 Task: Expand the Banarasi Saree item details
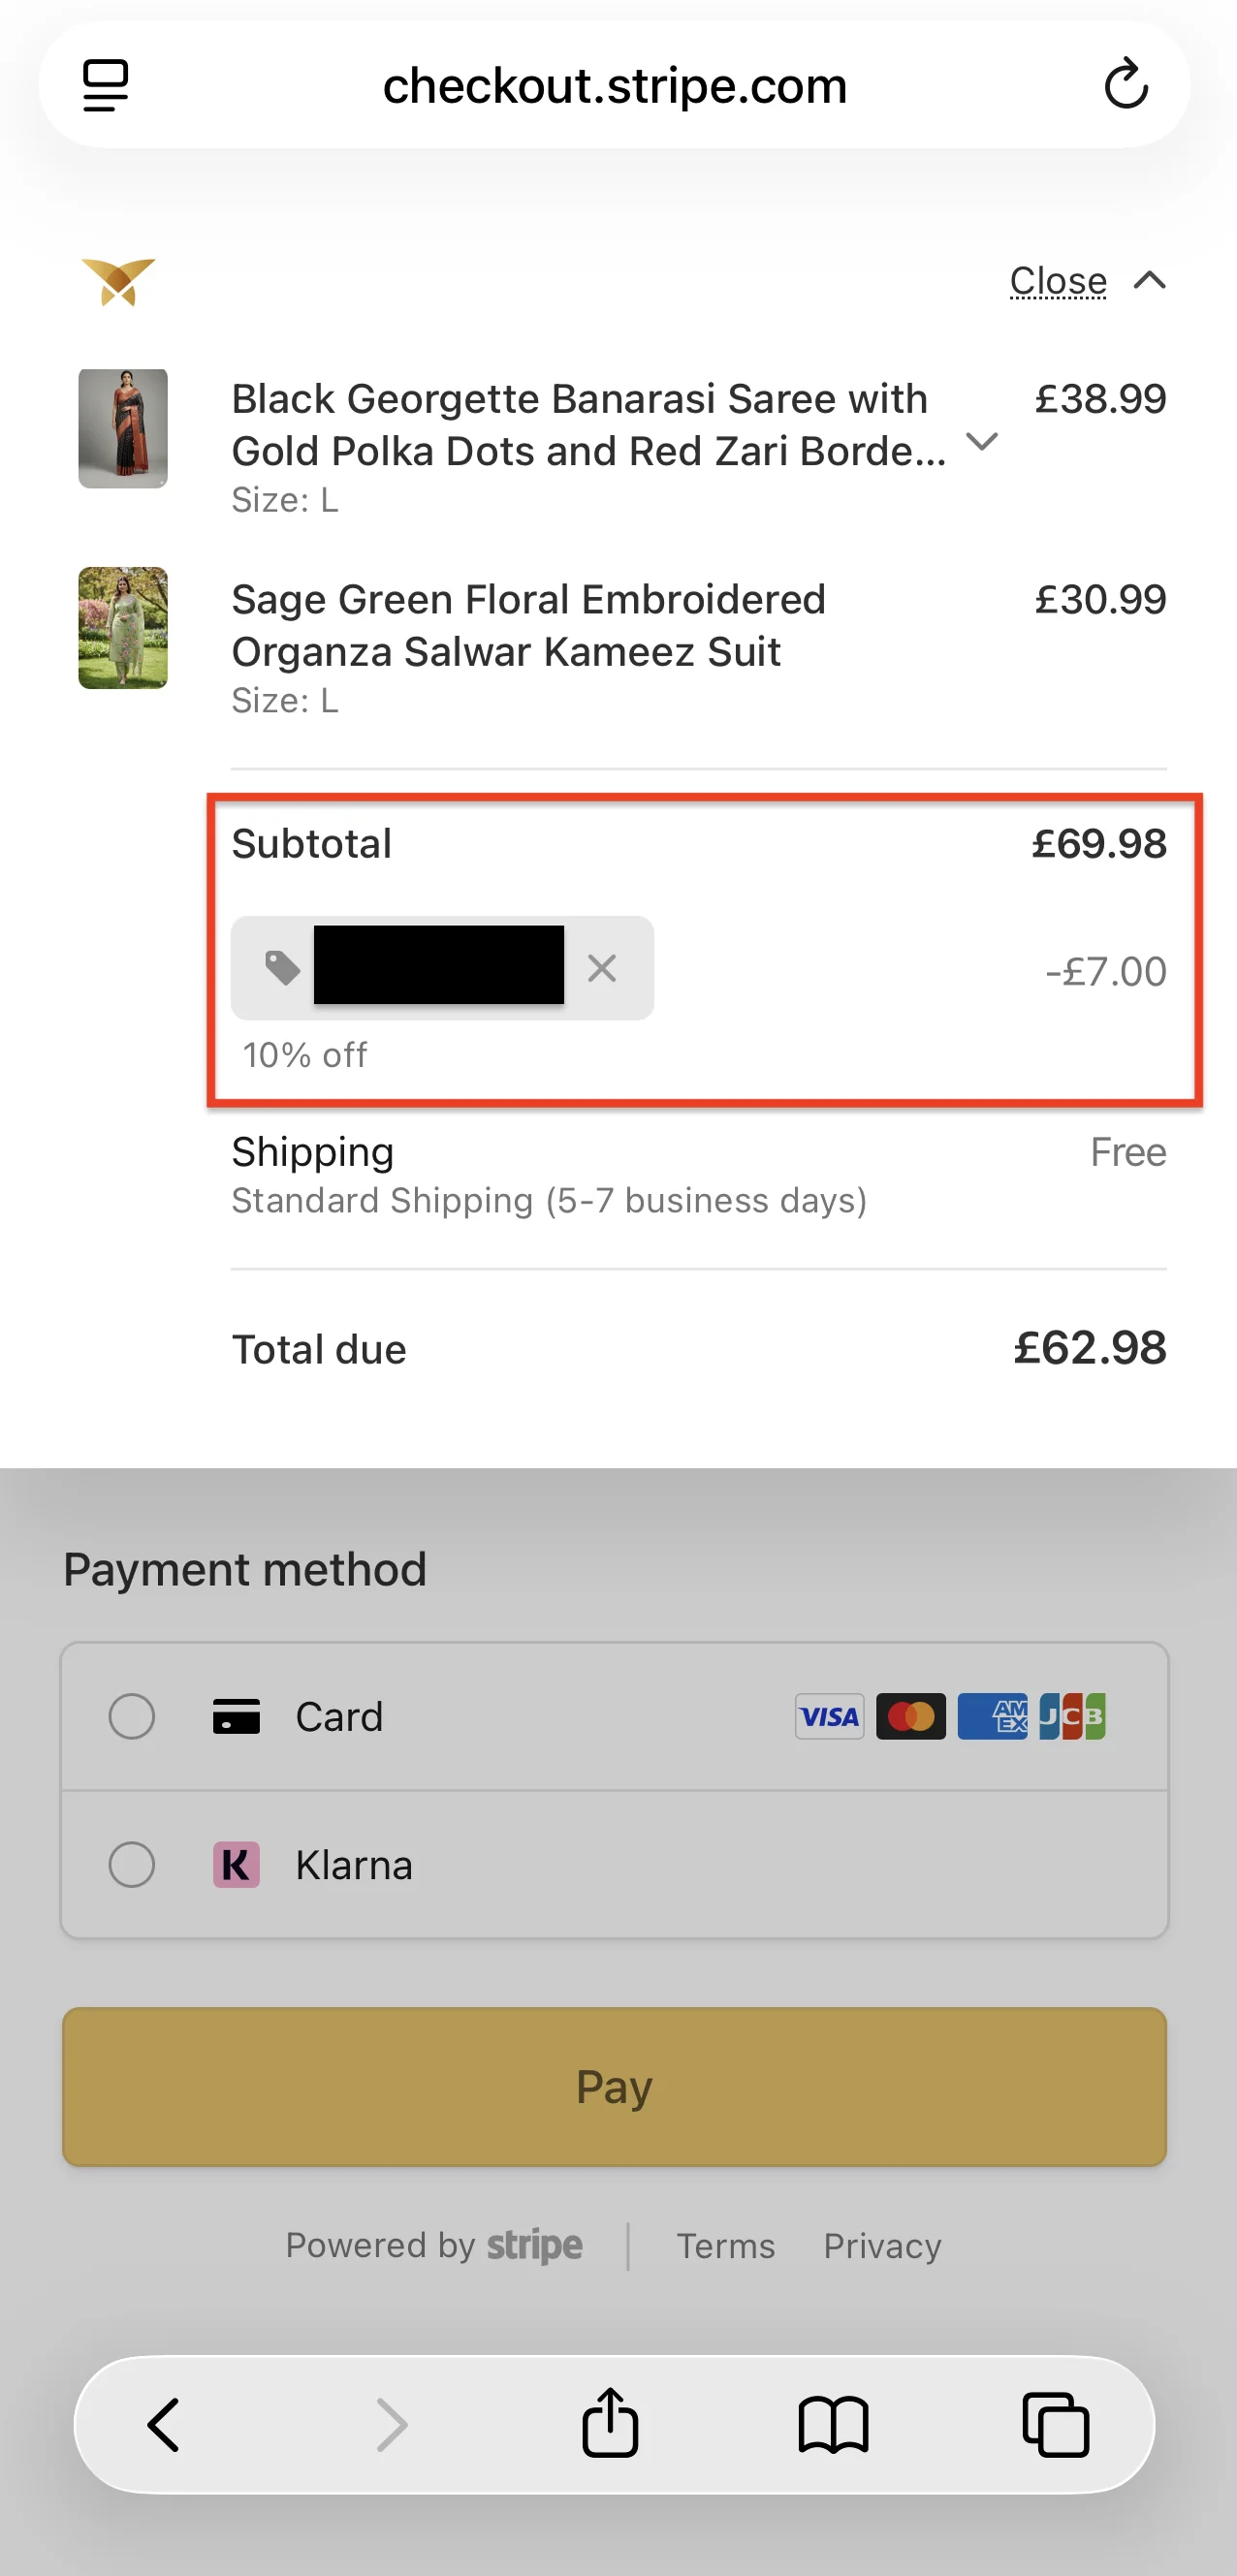[x=983, y=442]
